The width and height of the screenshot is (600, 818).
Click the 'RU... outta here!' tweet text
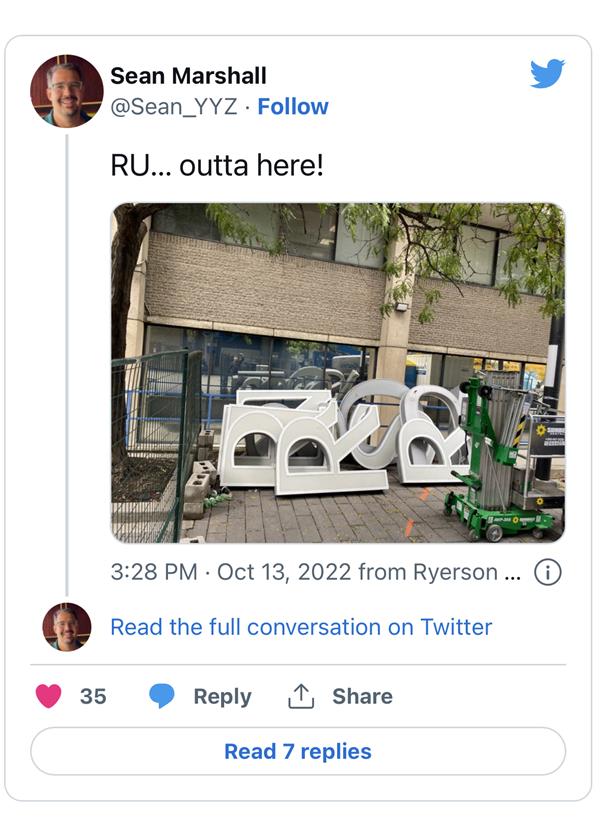click(x=217, y=165)
